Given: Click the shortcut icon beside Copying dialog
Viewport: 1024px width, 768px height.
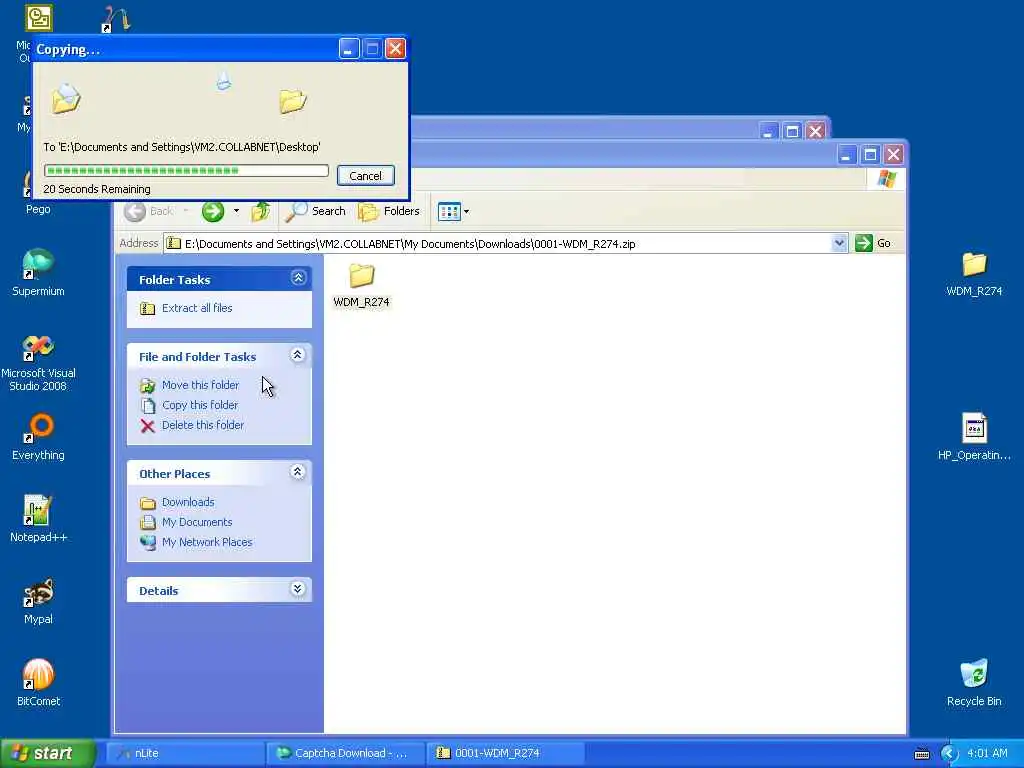Looking at the screenshot, I should point(116,19).
